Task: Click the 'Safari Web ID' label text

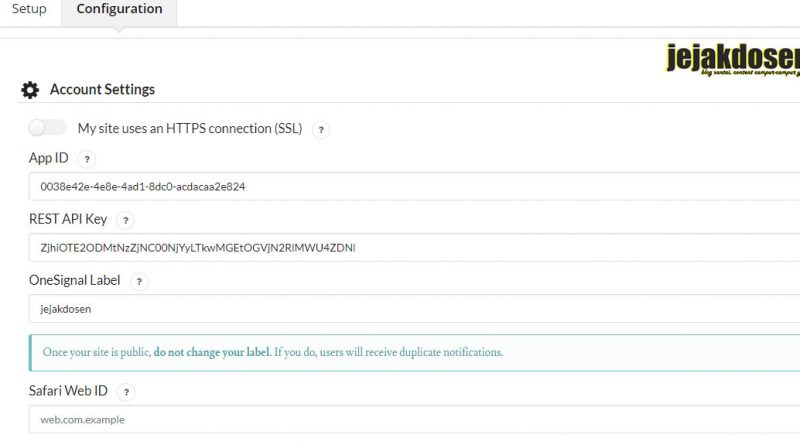Action: click(x=68, y=391)
